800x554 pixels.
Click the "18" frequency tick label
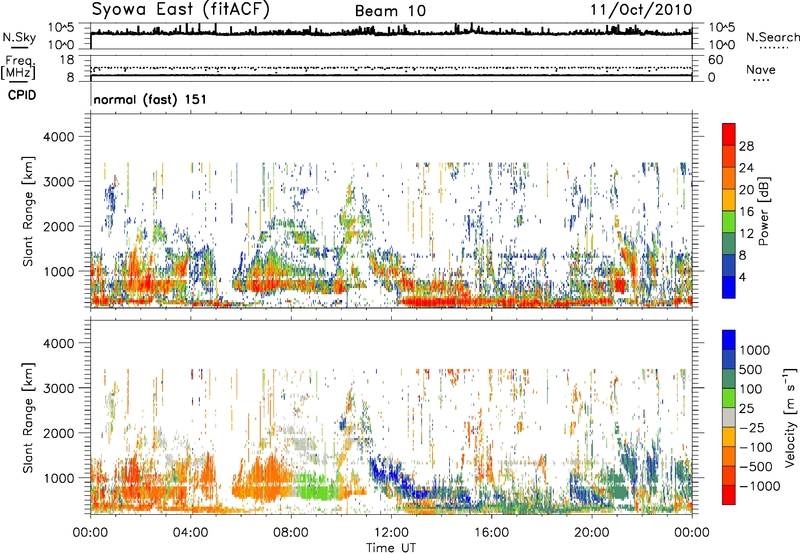click(x=66, y=60)
